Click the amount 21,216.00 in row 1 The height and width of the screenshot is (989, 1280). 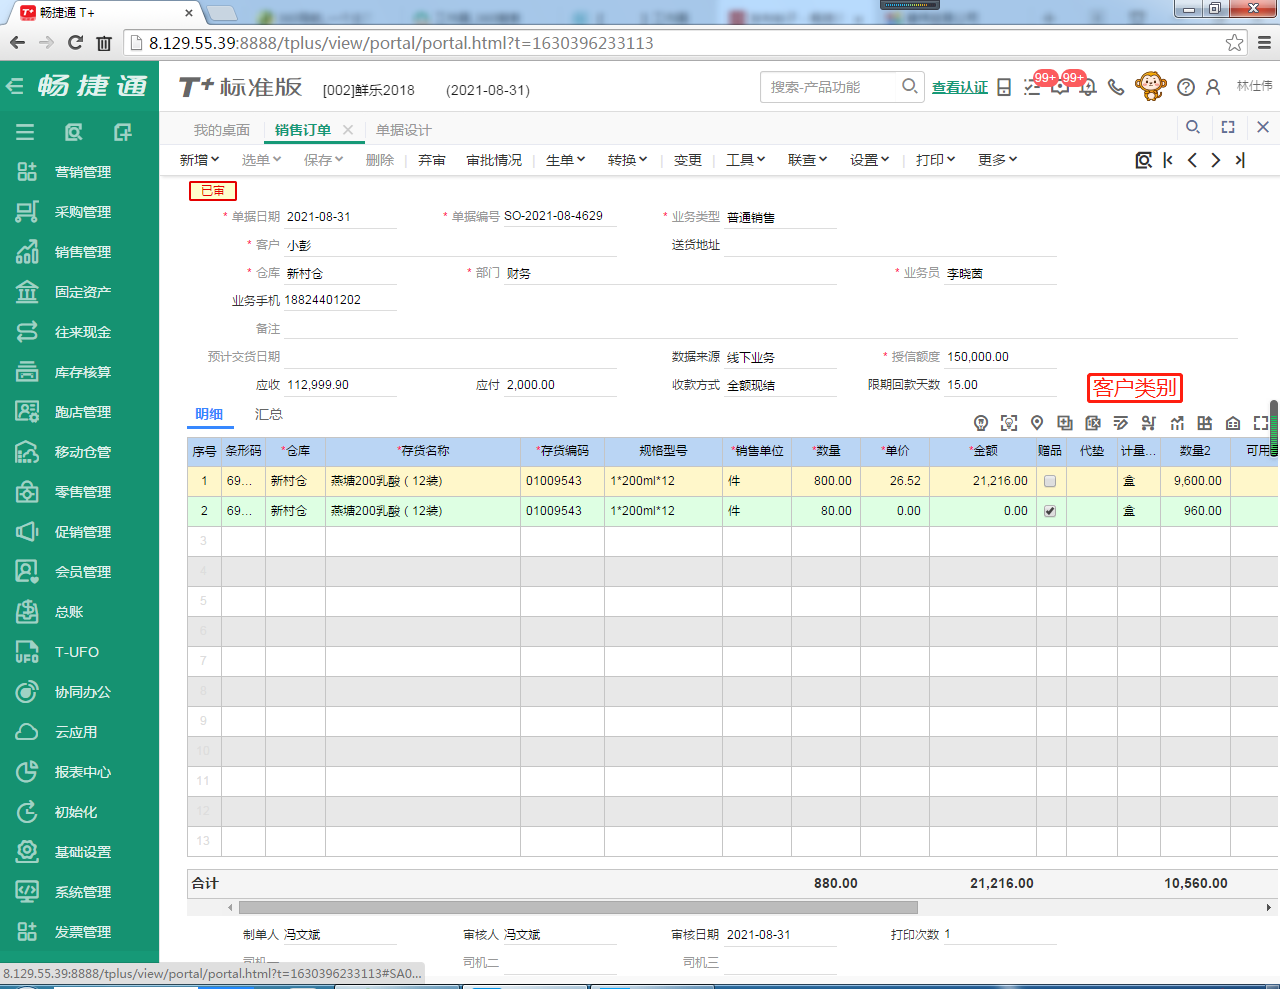[1000, 481]
